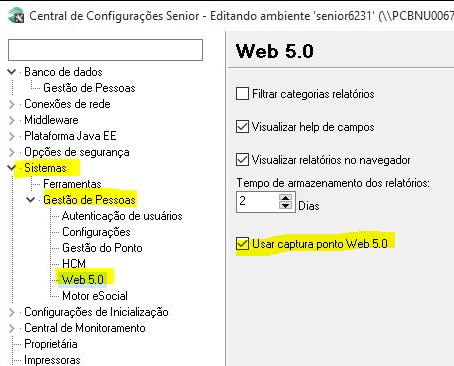Screen dimensions: 454x366
Task: Expand Central de Monitoramento node
Action: [12, 328]
